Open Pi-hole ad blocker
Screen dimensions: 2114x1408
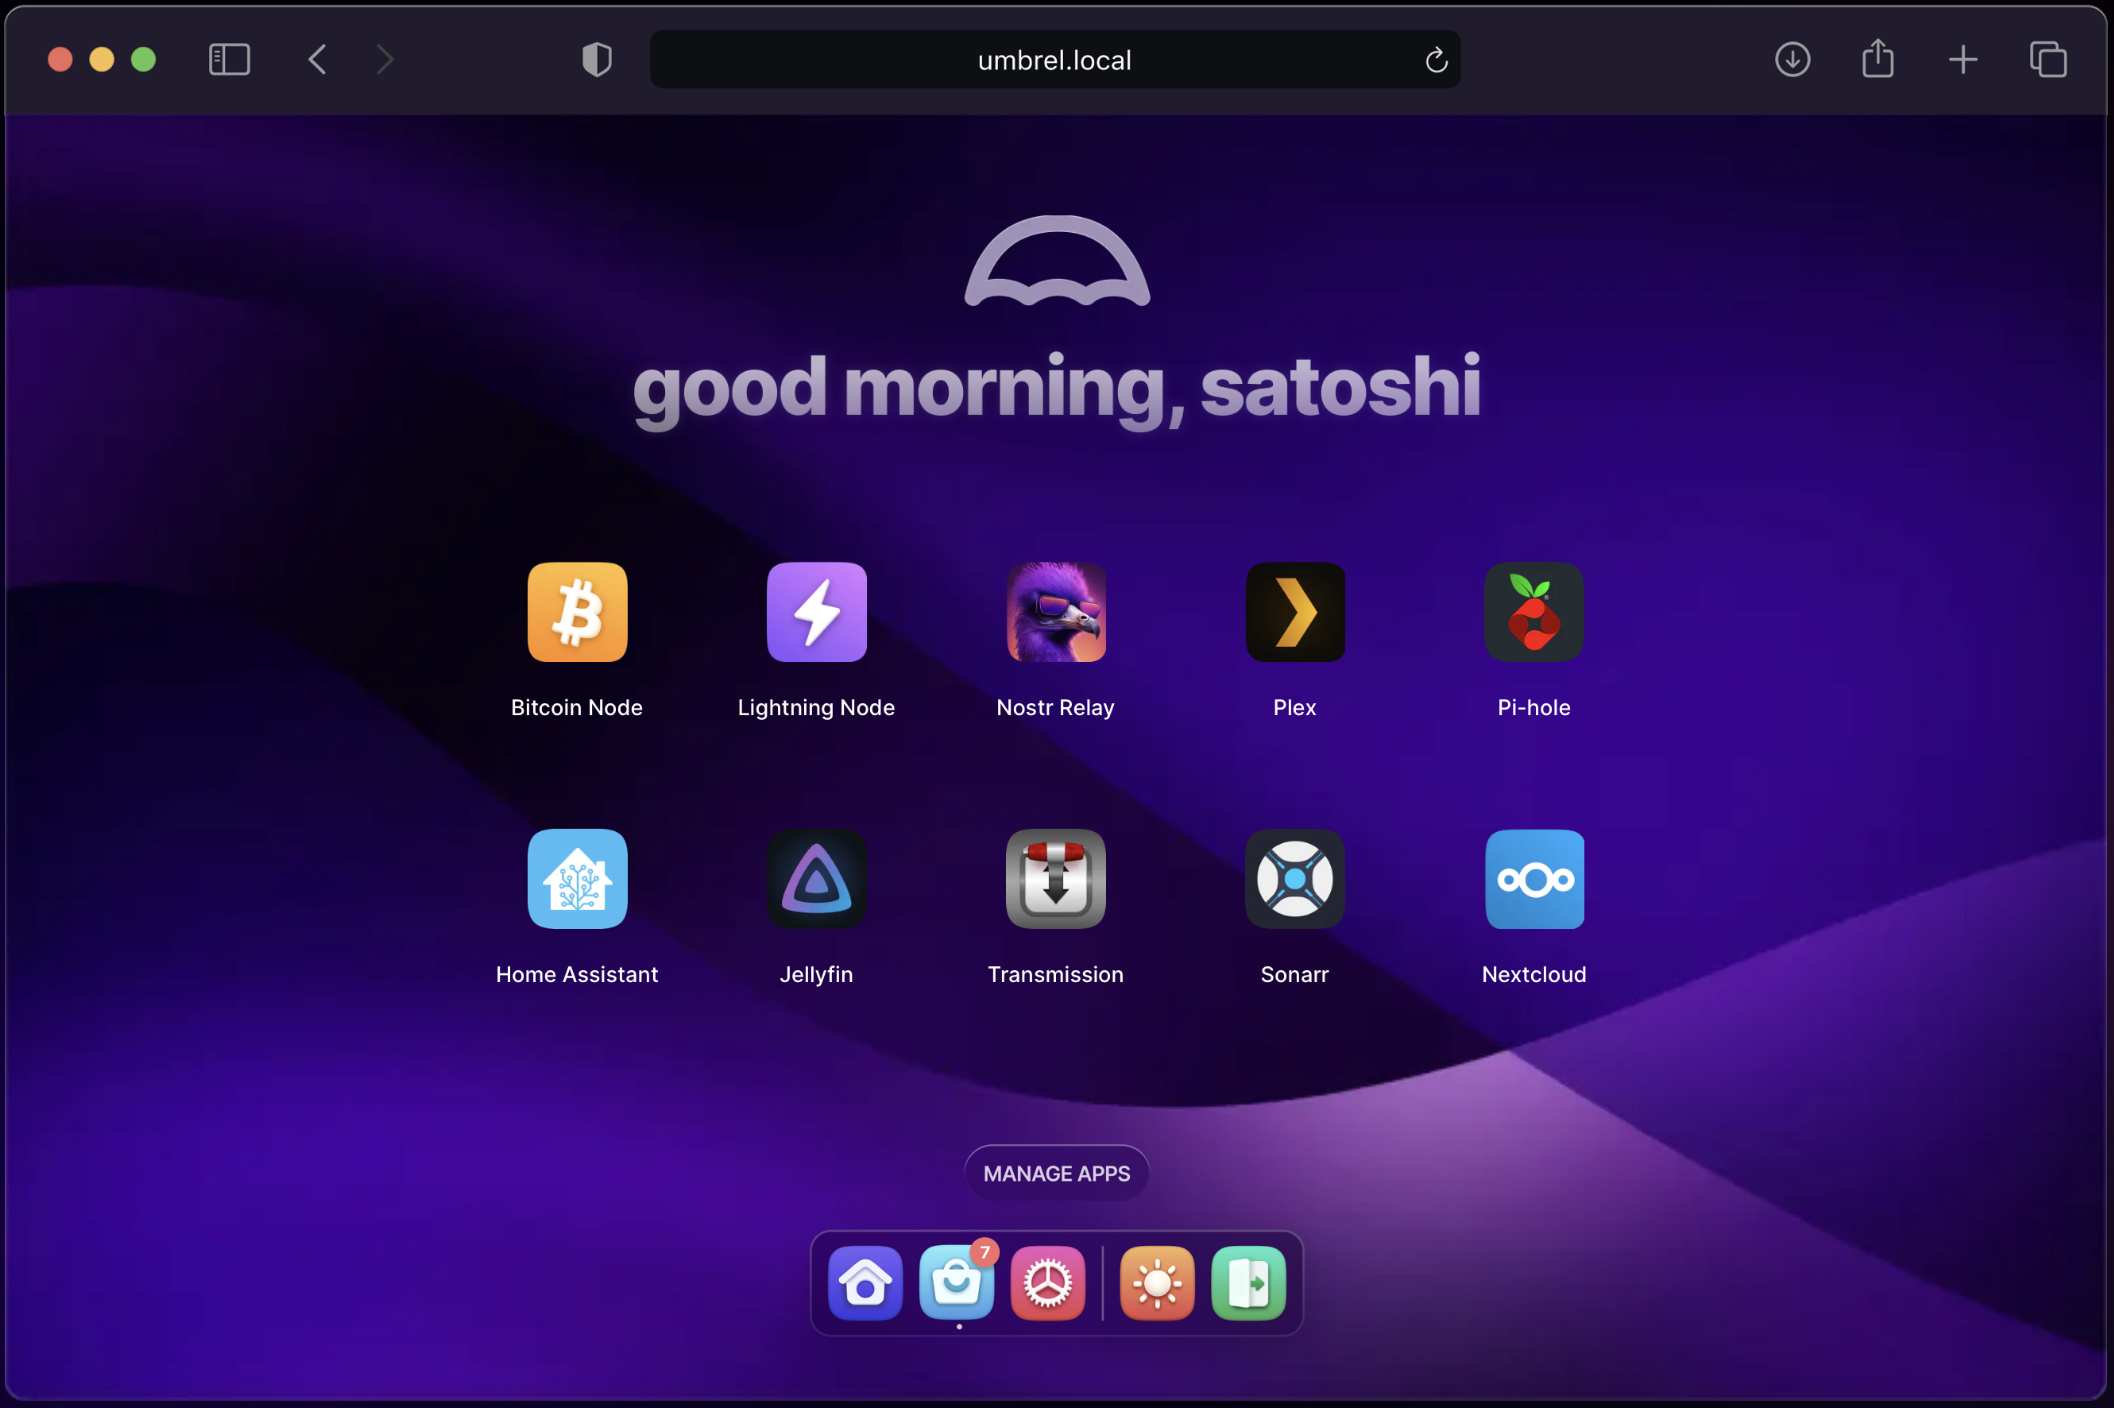coord(1533,611)
